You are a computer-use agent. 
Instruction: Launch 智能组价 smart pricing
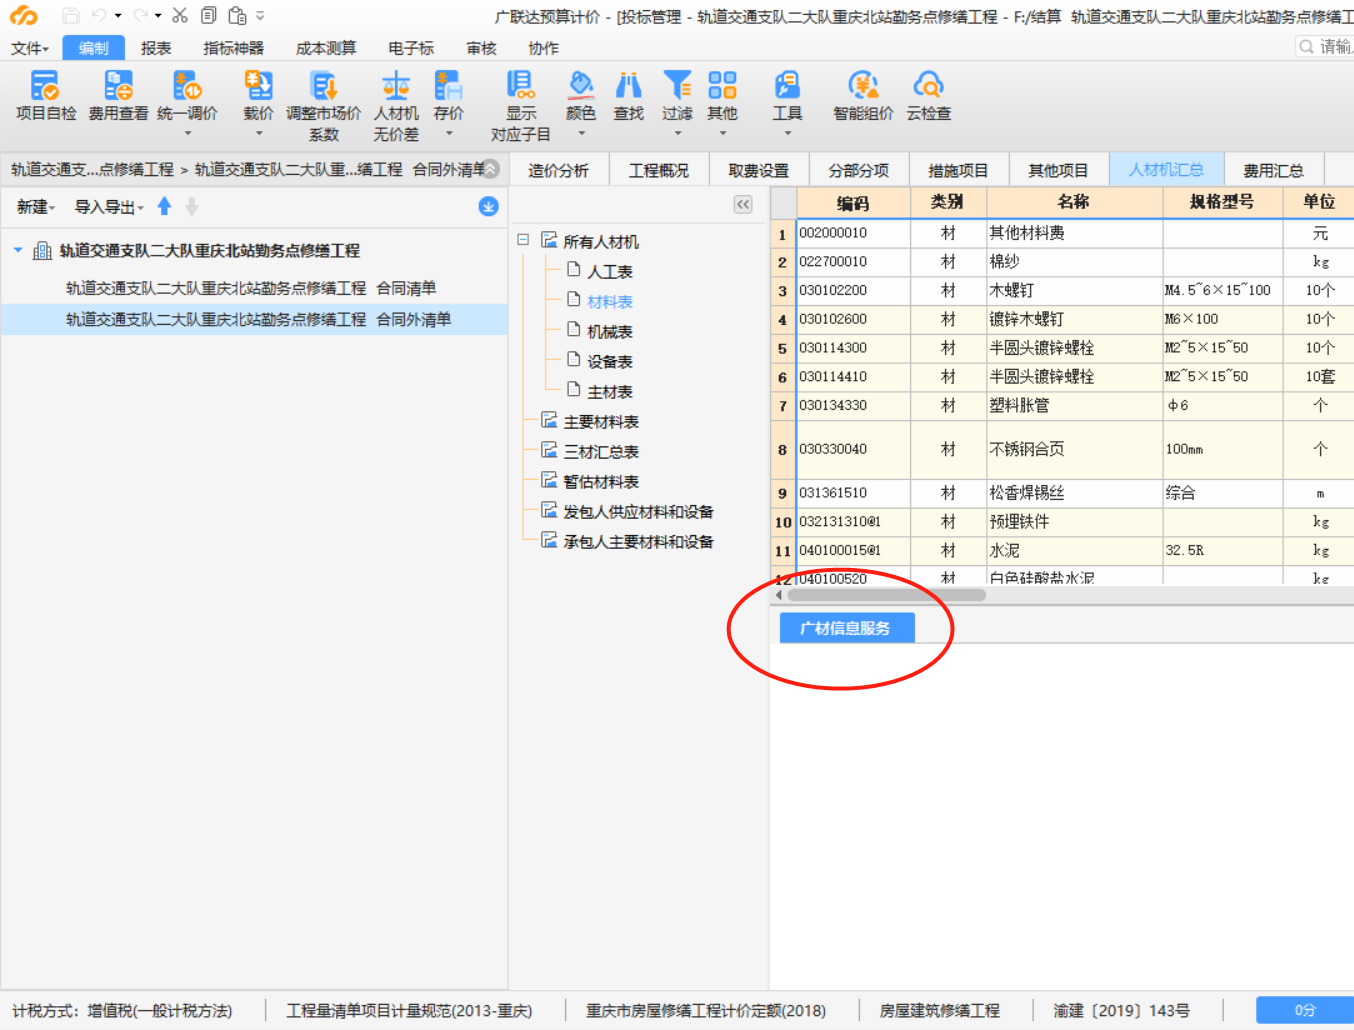point(863,96)
